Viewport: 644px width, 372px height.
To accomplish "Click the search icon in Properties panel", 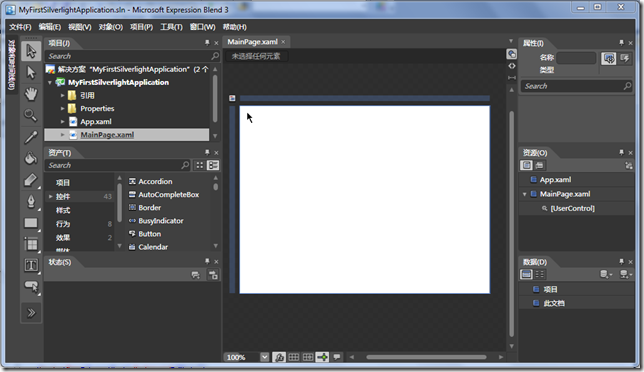I will 627,86.
